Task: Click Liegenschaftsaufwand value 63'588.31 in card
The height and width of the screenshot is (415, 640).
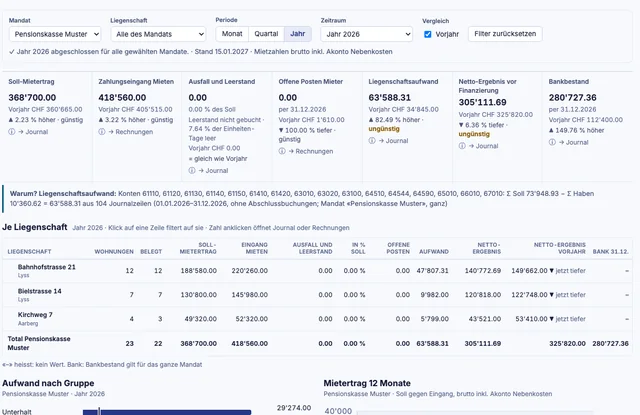Action: (390, 98)
